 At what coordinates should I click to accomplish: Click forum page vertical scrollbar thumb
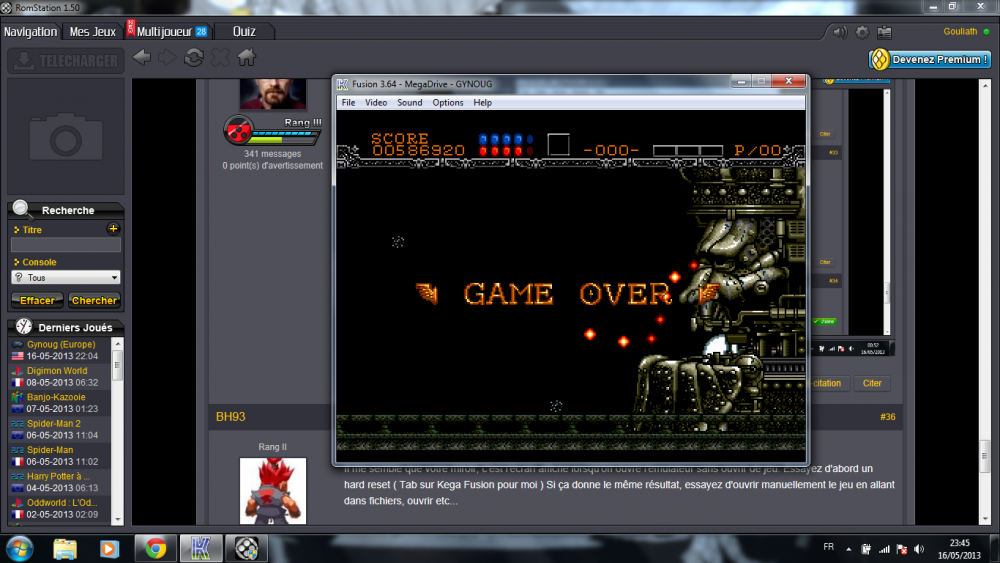coord(985,455)
